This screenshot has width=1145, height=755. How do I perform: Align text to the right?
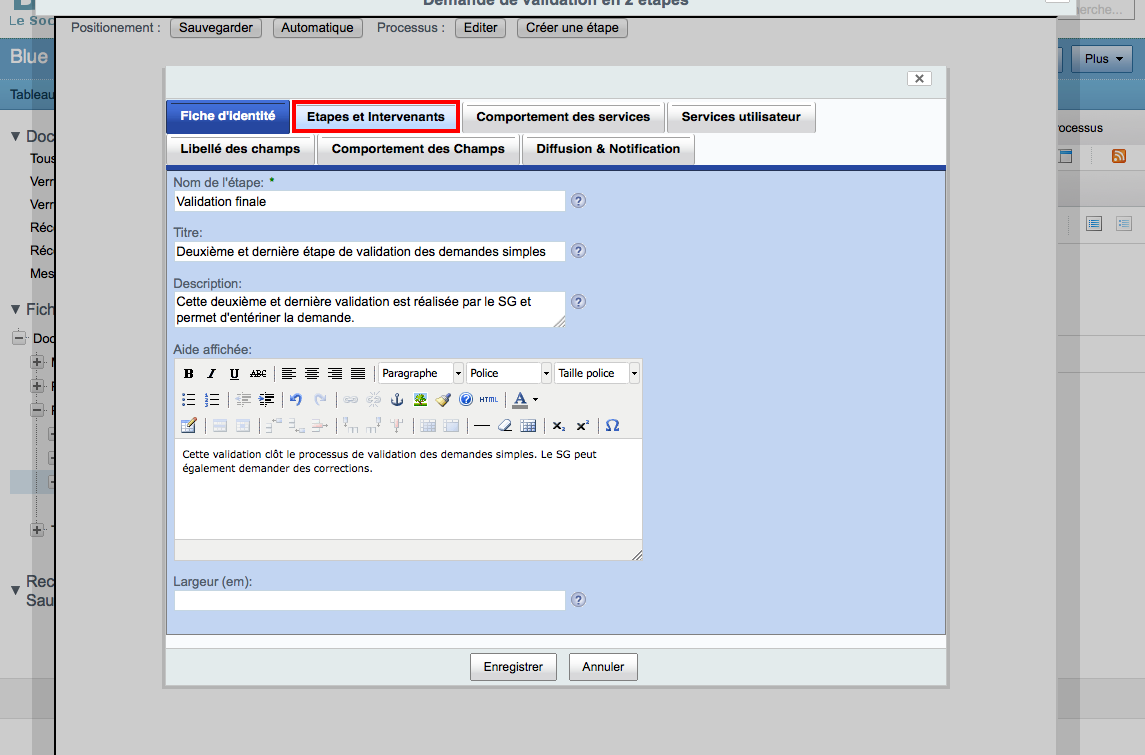click(x=335, y=373)
